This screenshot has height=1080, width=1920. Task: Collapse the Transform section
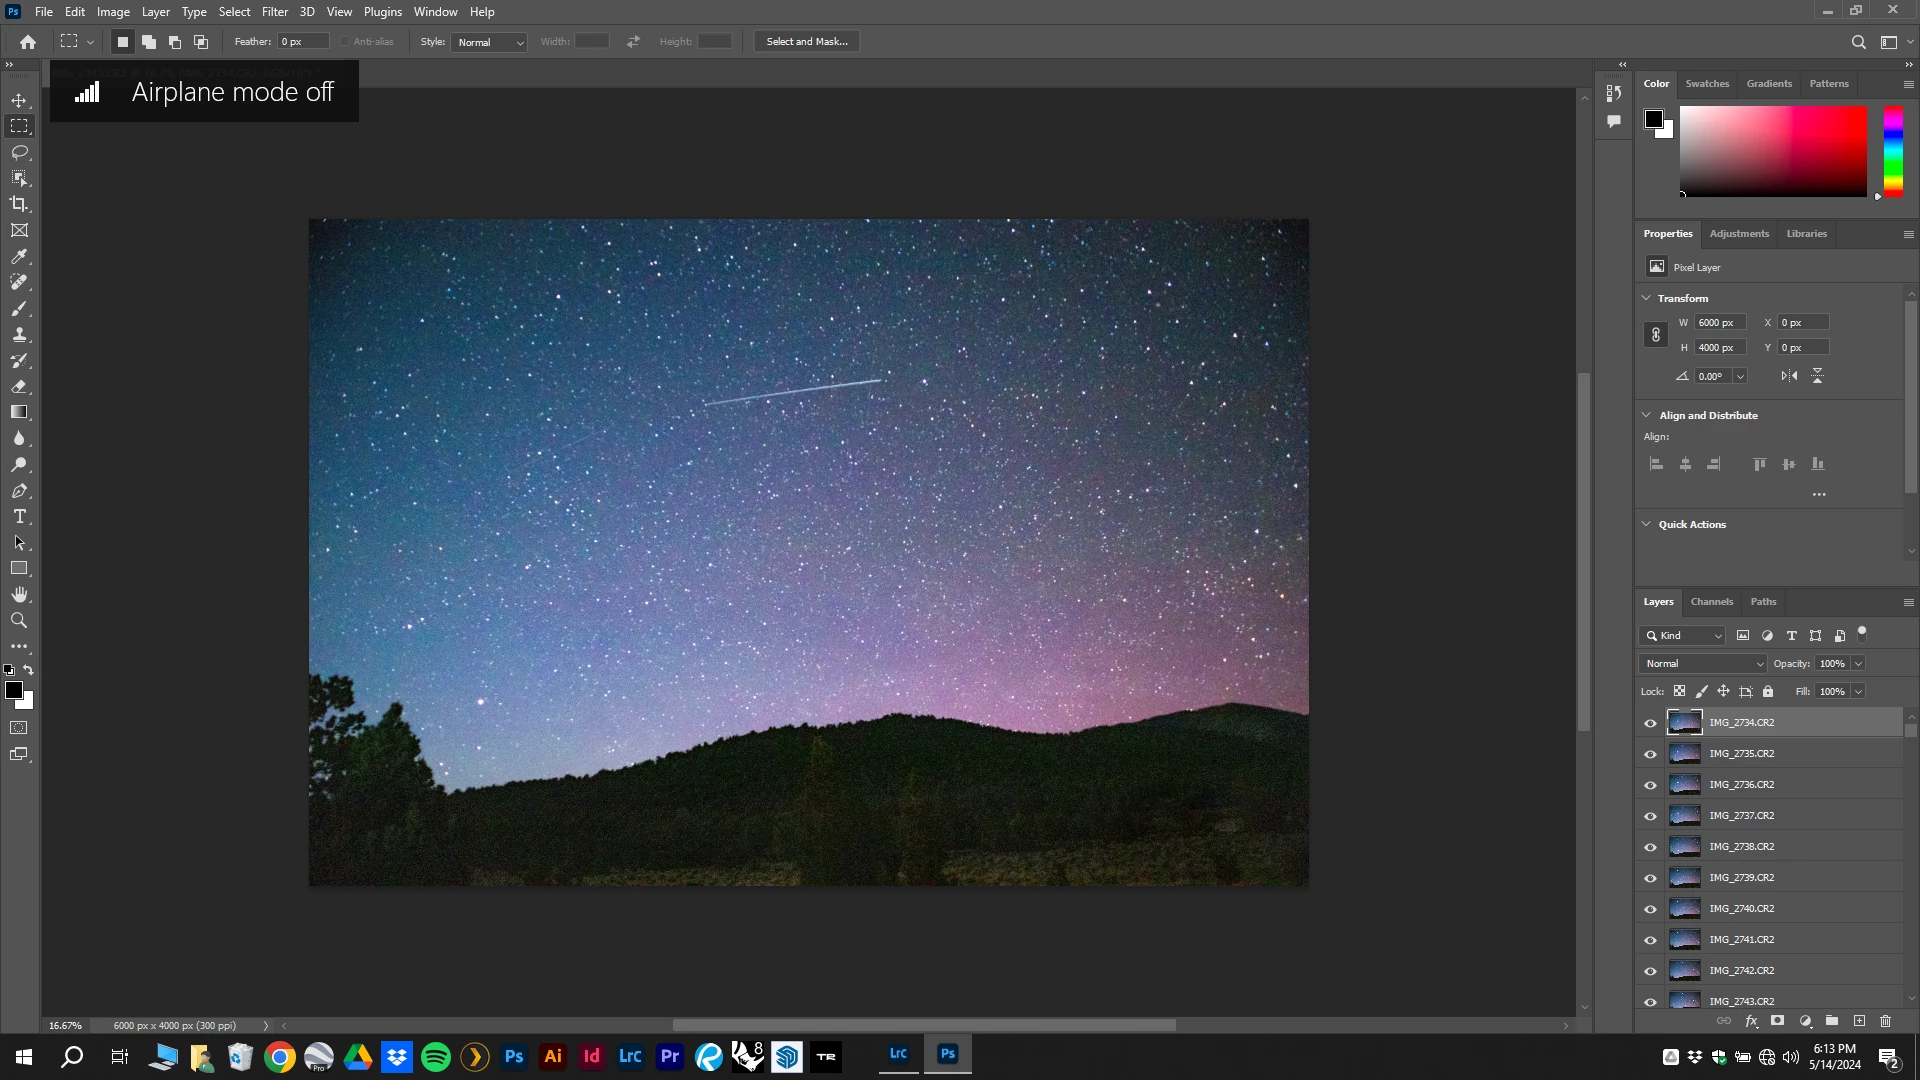tap(1647, 298)
